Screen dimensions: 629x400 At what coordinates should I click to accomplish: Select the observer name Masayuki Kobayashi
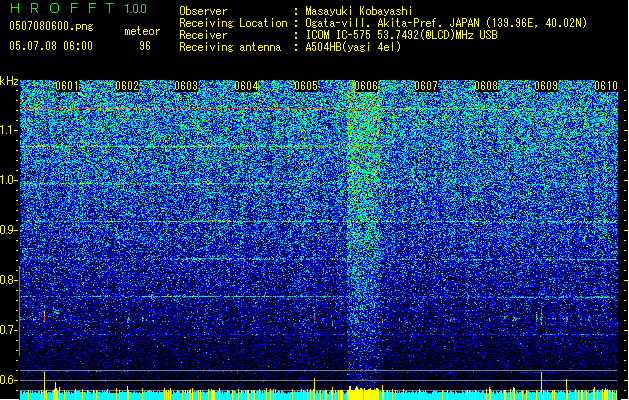pyautogui.click(x=358, y=11)
